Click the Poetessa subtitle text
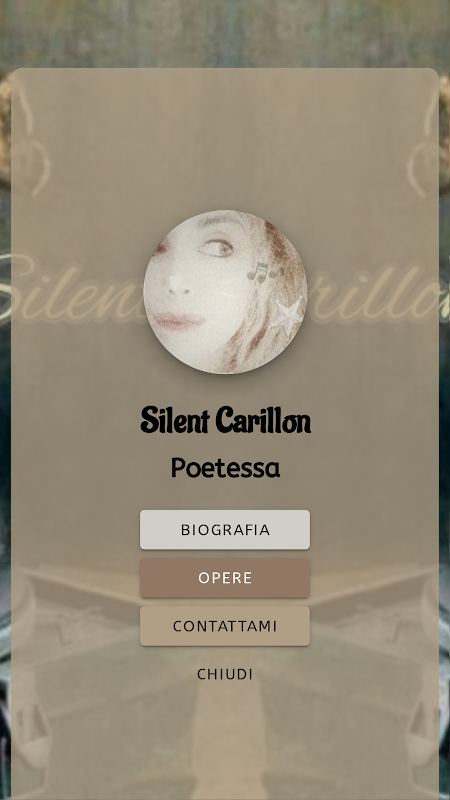Screen dimensions: 450x800 (225, 467)
